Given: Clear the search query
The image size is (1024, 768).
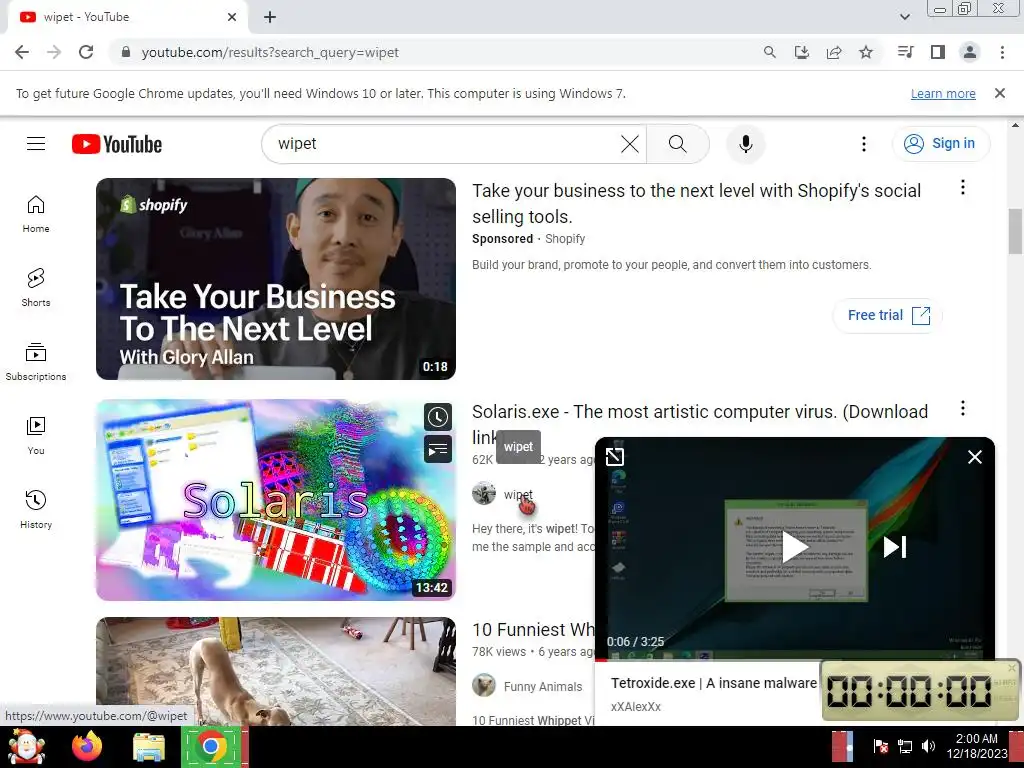Looking at the screenshot, I should tap(630, 144).
